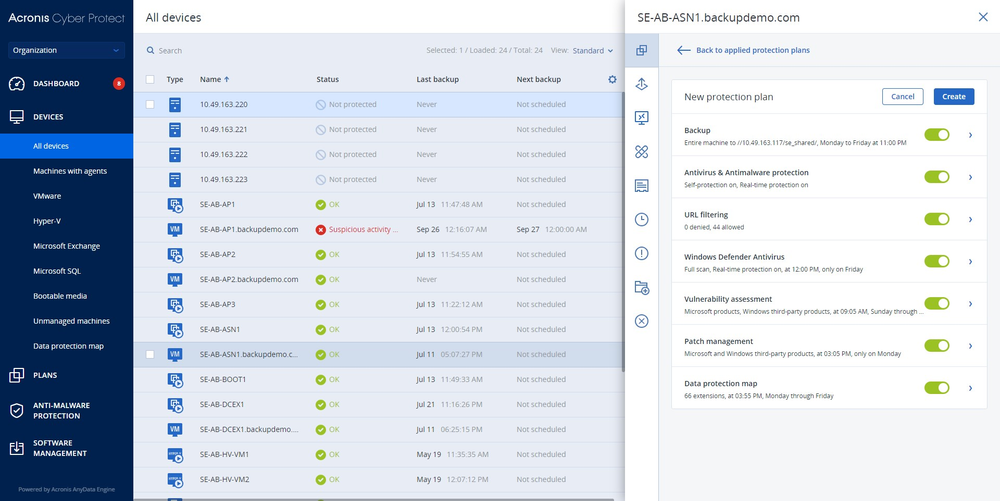The height and width of the screenshot is (501, 1000).
Task: Sort by Name column header
Action: [x=214, y=80]
